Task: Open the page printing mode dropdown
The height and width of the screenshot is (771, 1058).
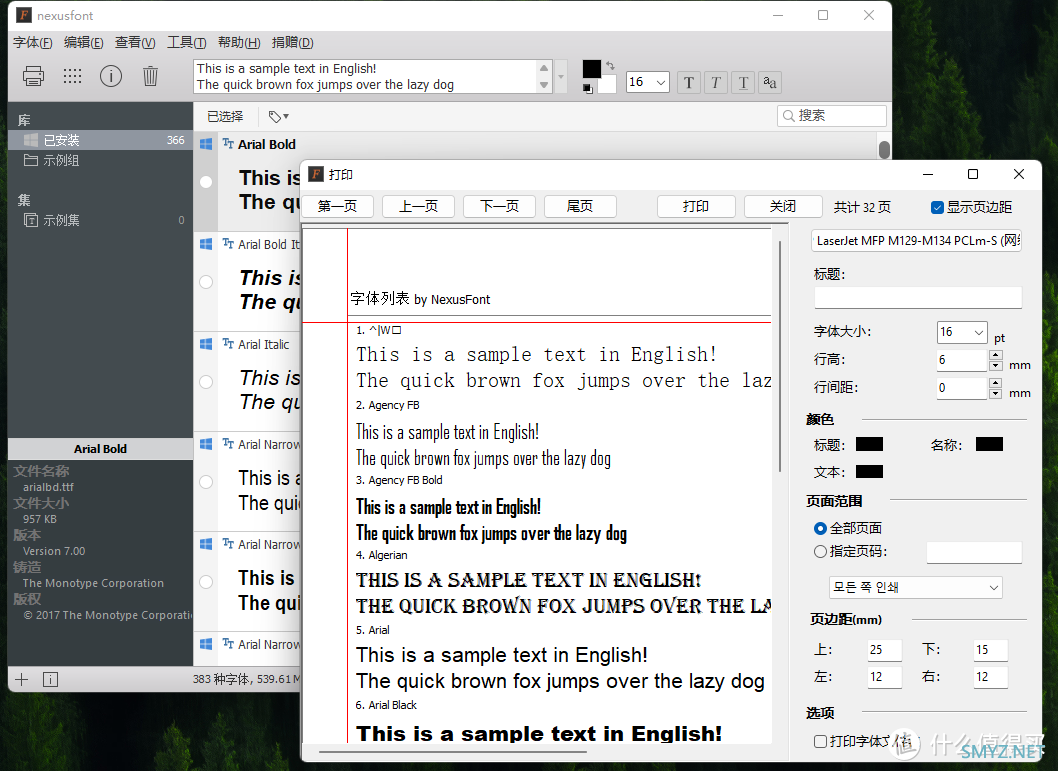Action: (915, 587)
